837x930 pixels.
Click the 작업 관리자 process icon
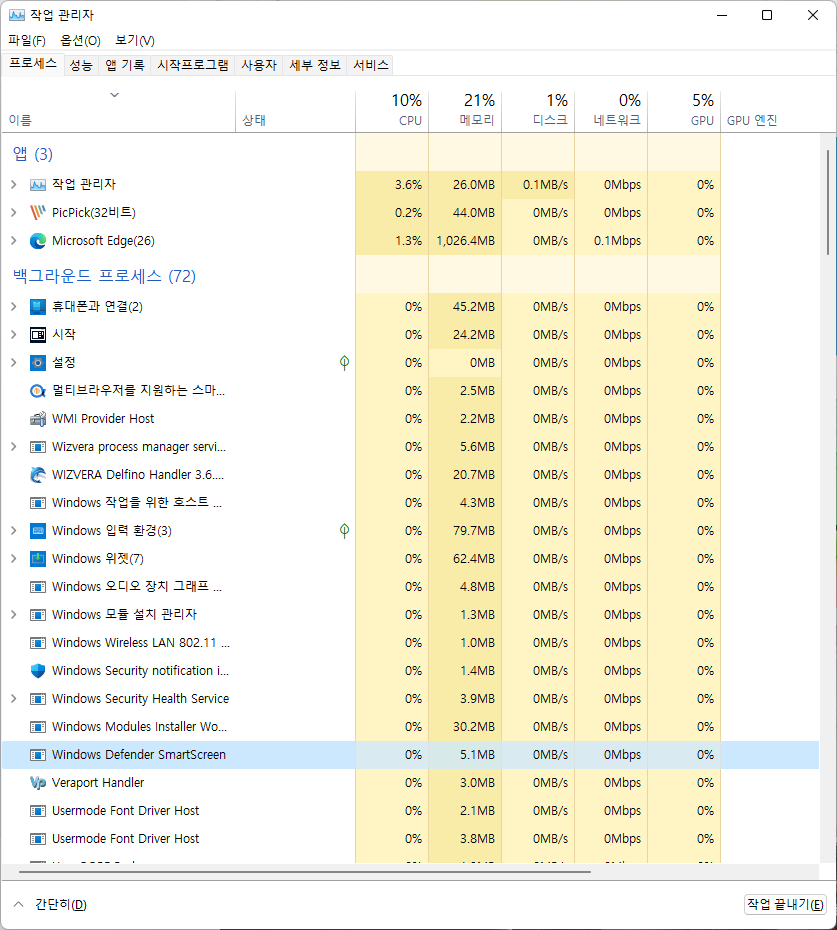(37, 185)
